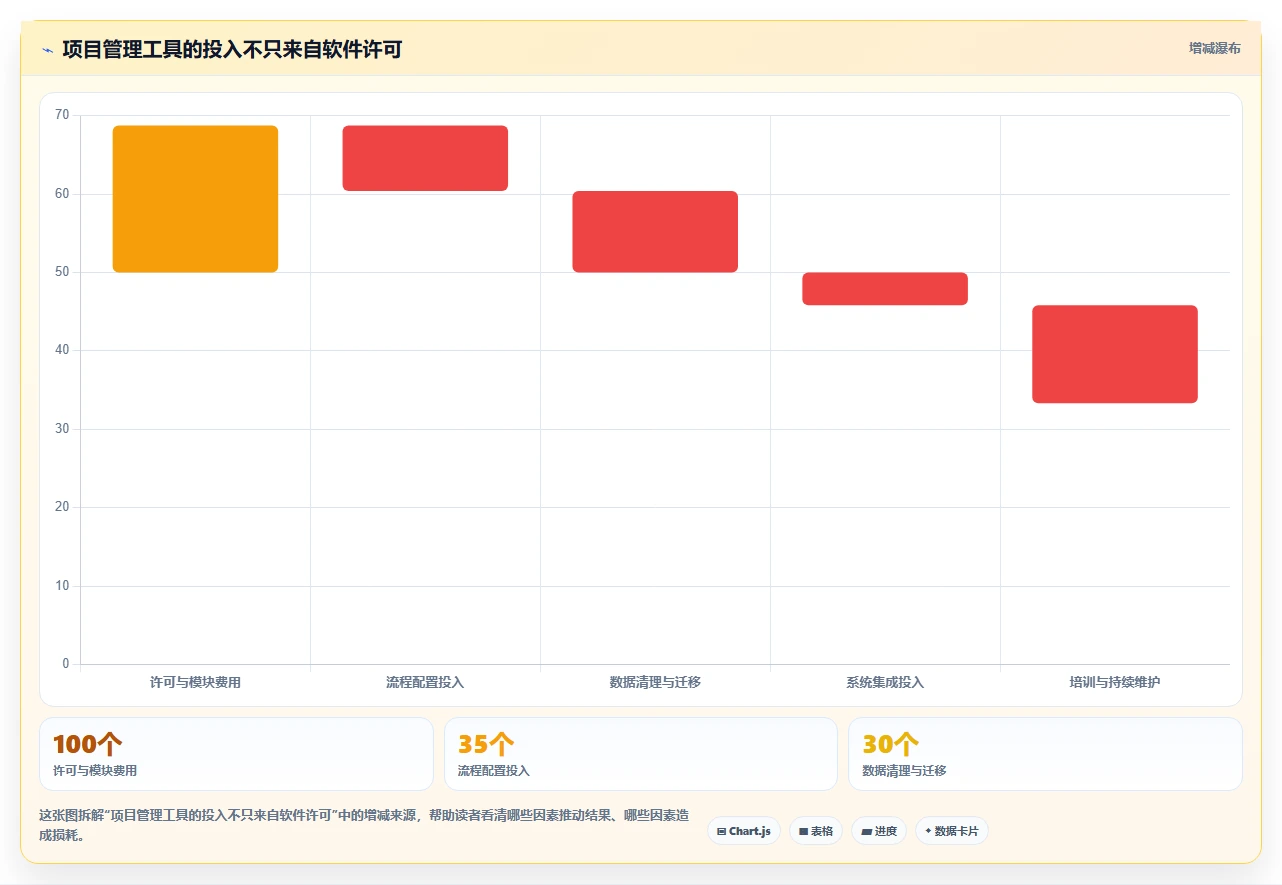Click y-axis value 30
This screenshot has height=885, width=1282.
click(63, 429)
